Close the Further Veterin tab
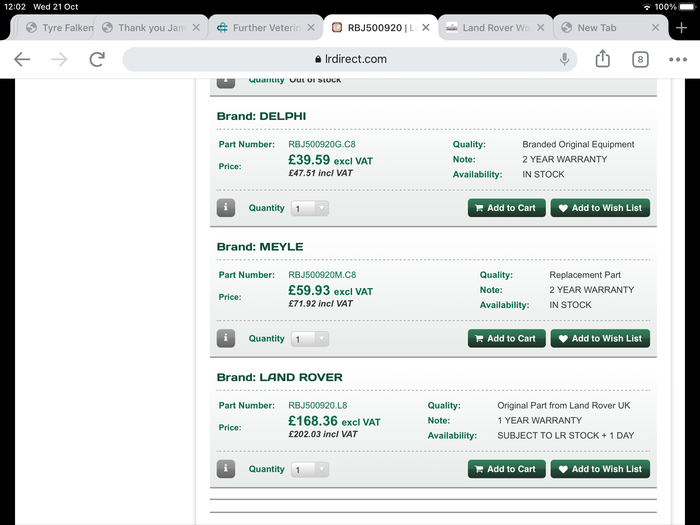This screenshot has width=700, height=525. point(311,28)
